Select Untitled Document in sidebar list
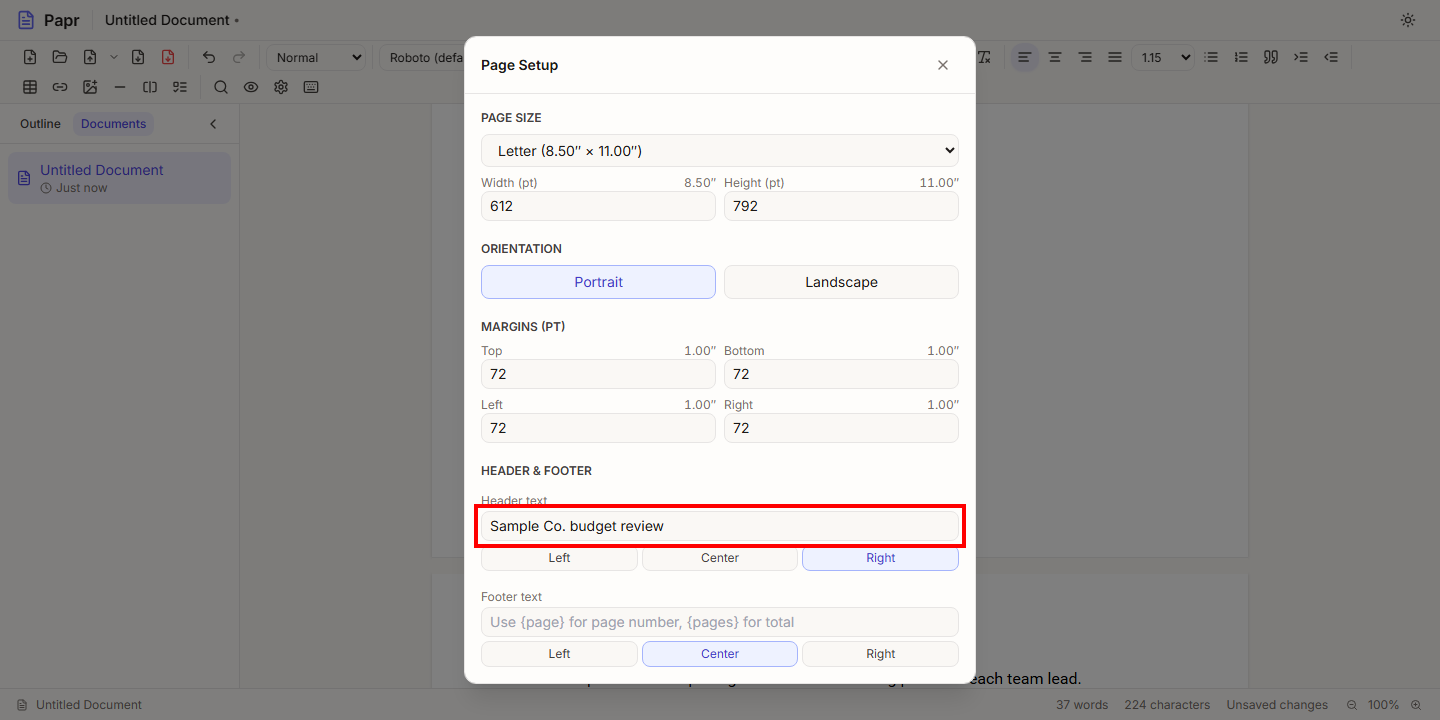The image size is (1440, 720). pos(119,178)
